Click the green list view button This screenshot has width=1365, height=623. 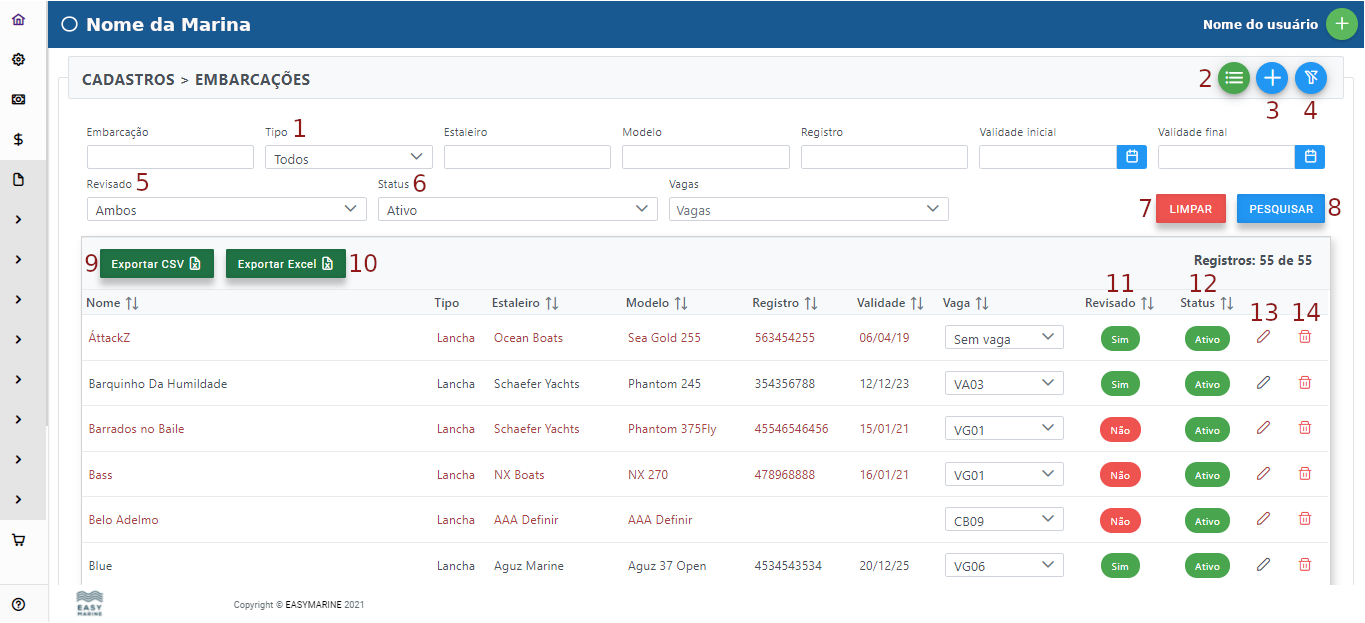[1234, 78]
